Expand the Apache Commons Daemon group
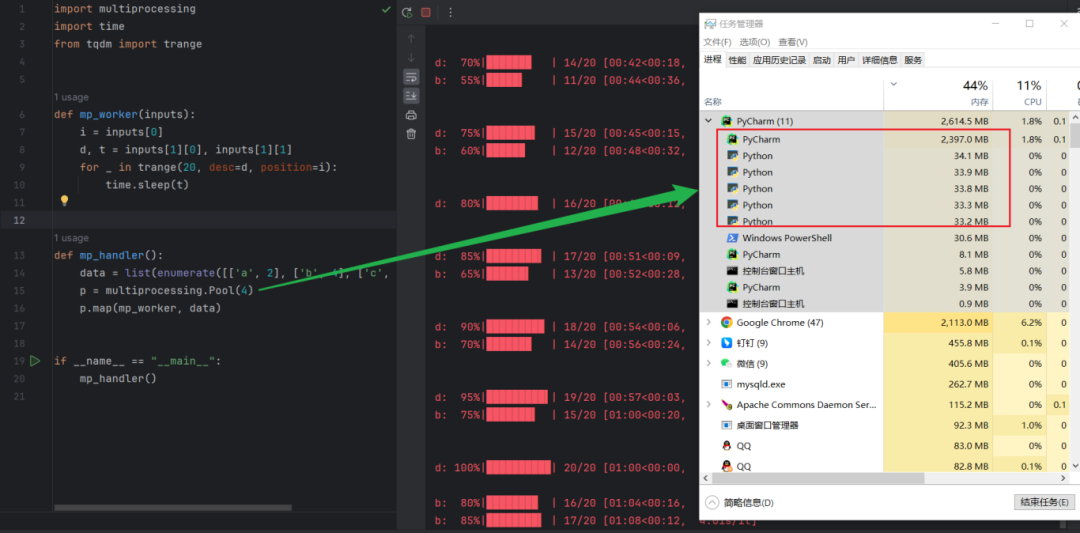Image resolution: width=1080 pixels, height=533 pixels. [x=708, y=405]
